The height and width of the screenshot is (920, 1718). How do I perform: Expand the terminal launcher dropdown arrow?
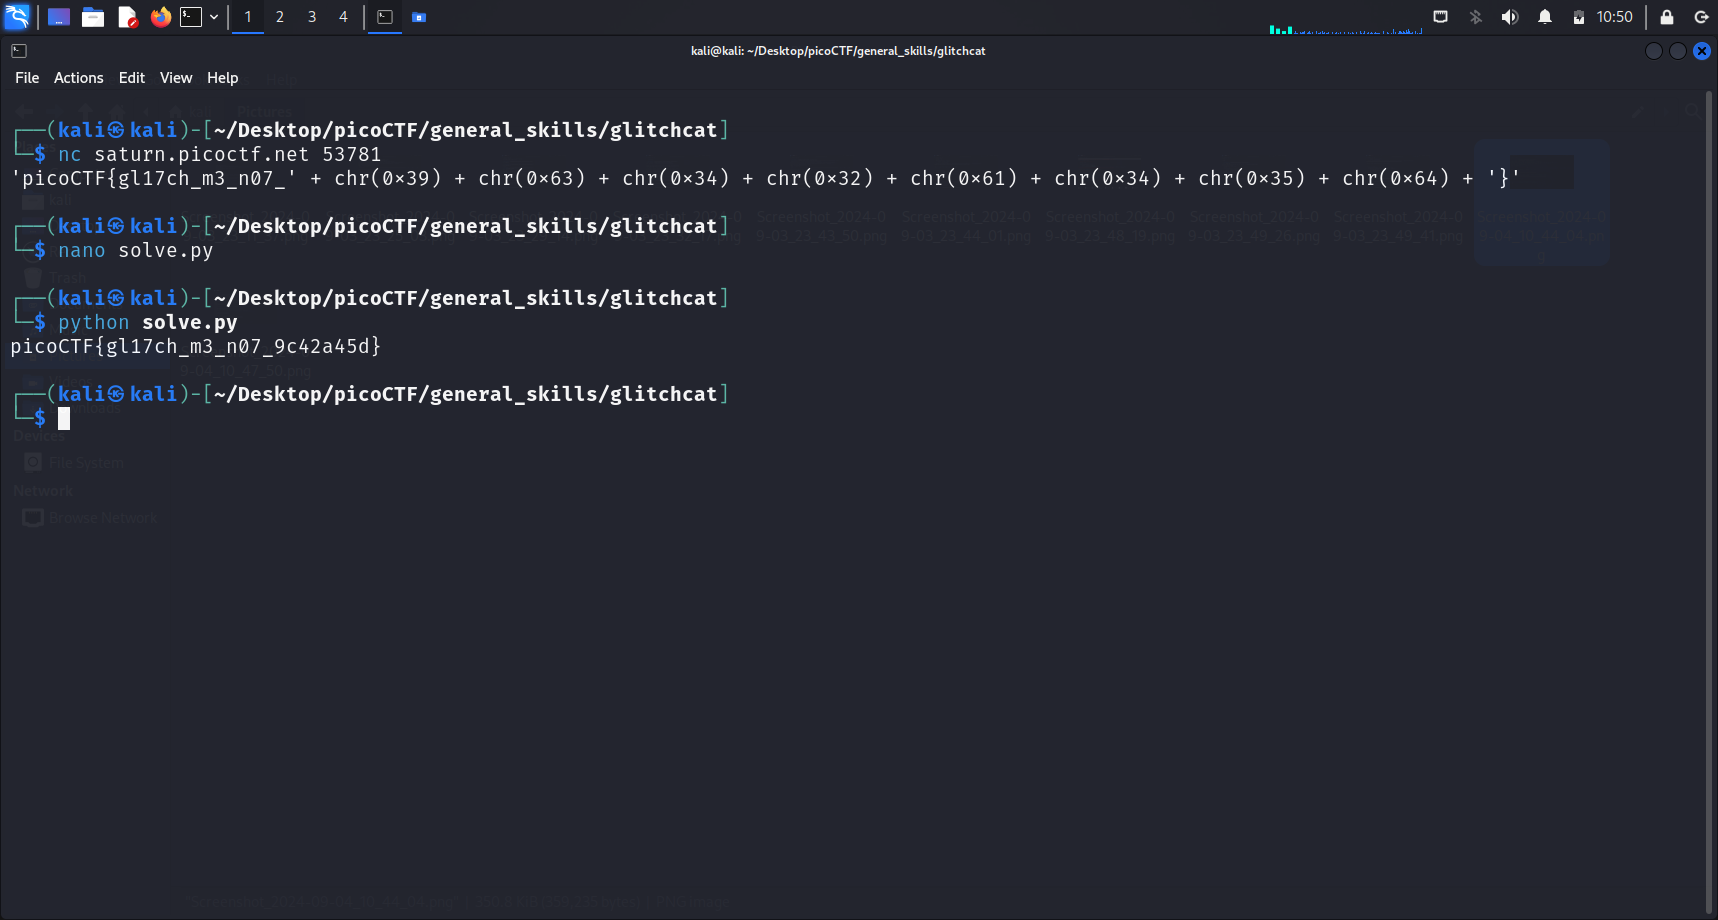click(214, 17)
